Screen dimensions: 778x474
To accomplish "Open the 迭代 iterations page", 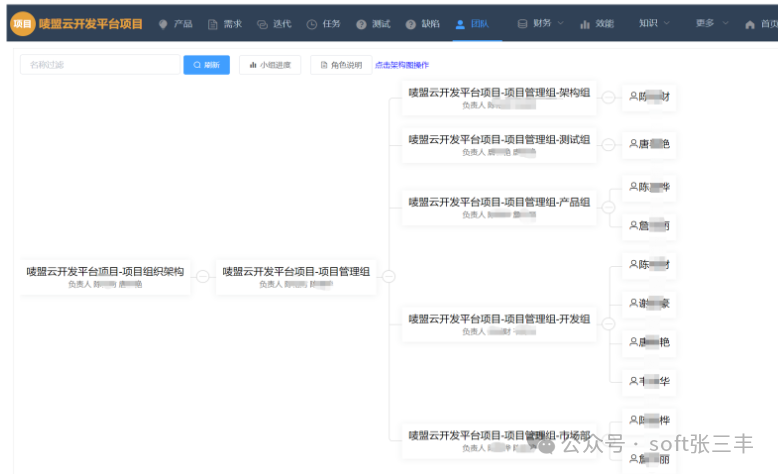I will pyautogui.click(x=273, y=23).
